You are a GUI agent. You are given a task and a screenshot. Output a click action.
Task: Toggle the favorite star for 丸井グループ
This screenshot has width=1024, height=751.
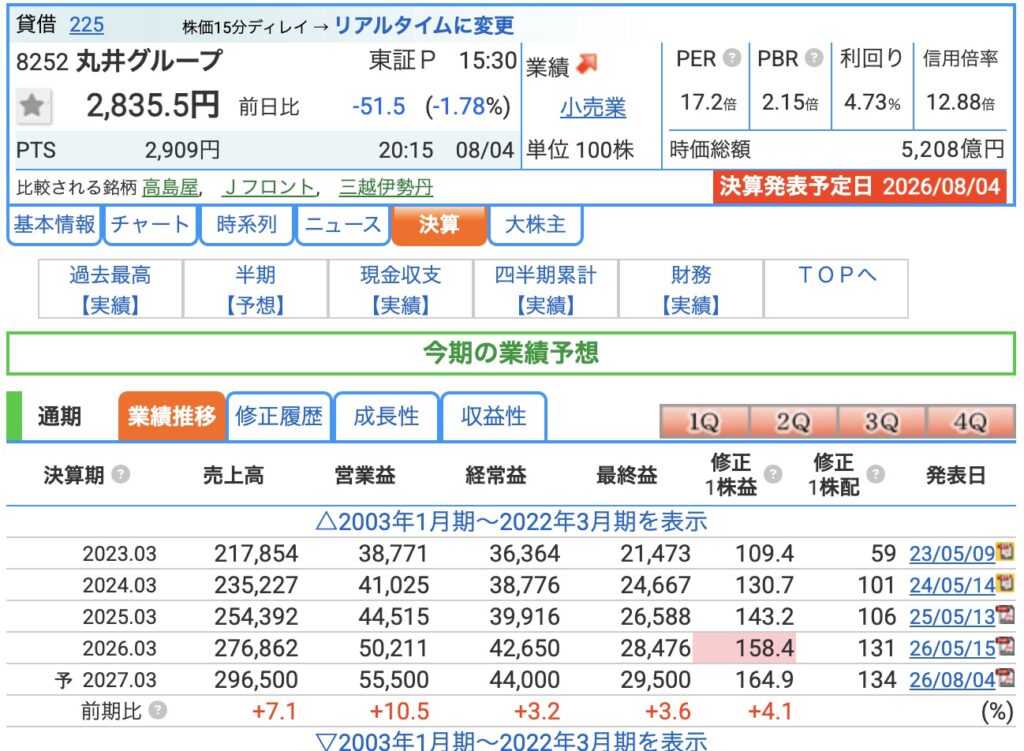point(32,105)
